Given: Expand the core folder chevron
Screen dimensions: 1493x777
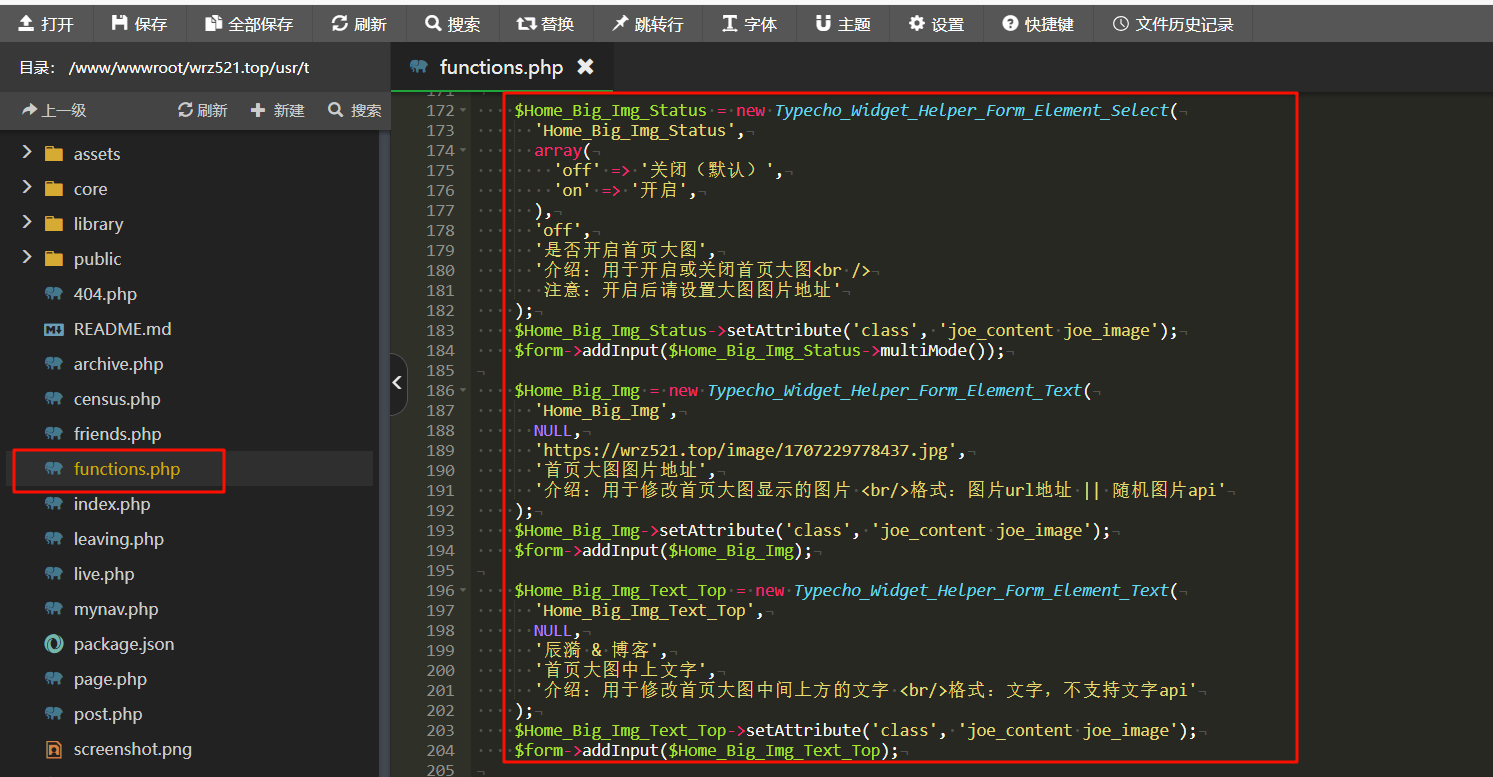Looking at the screenshot, I should (27, 187).
